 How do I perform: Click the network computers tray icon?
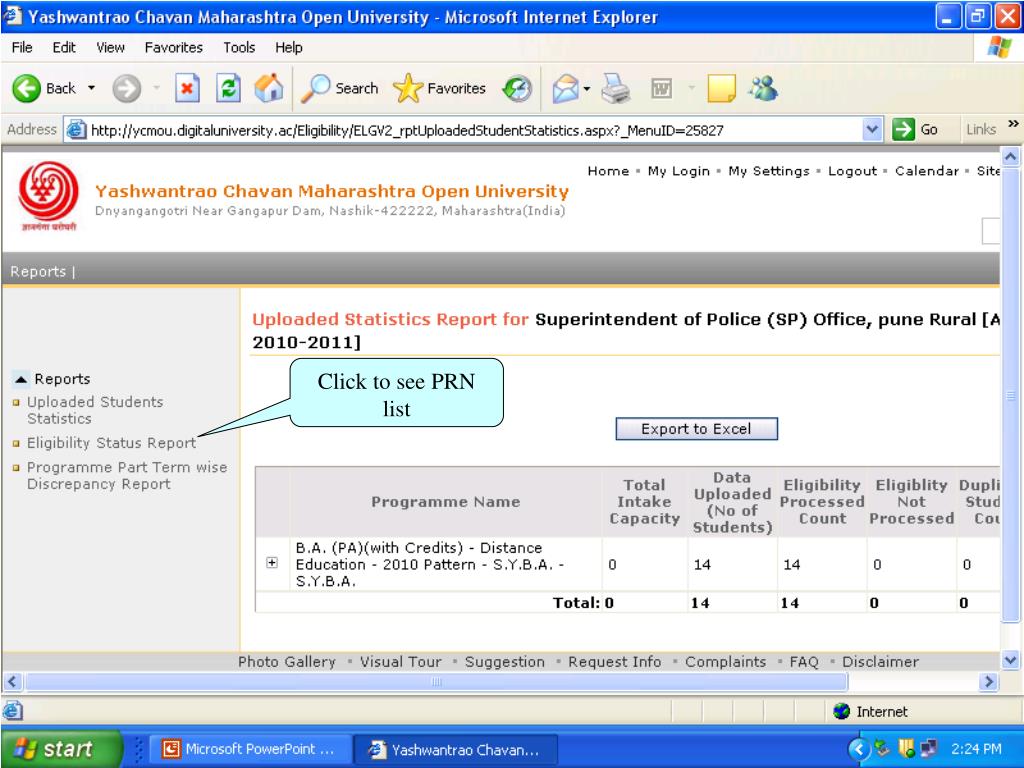[928, 748]
